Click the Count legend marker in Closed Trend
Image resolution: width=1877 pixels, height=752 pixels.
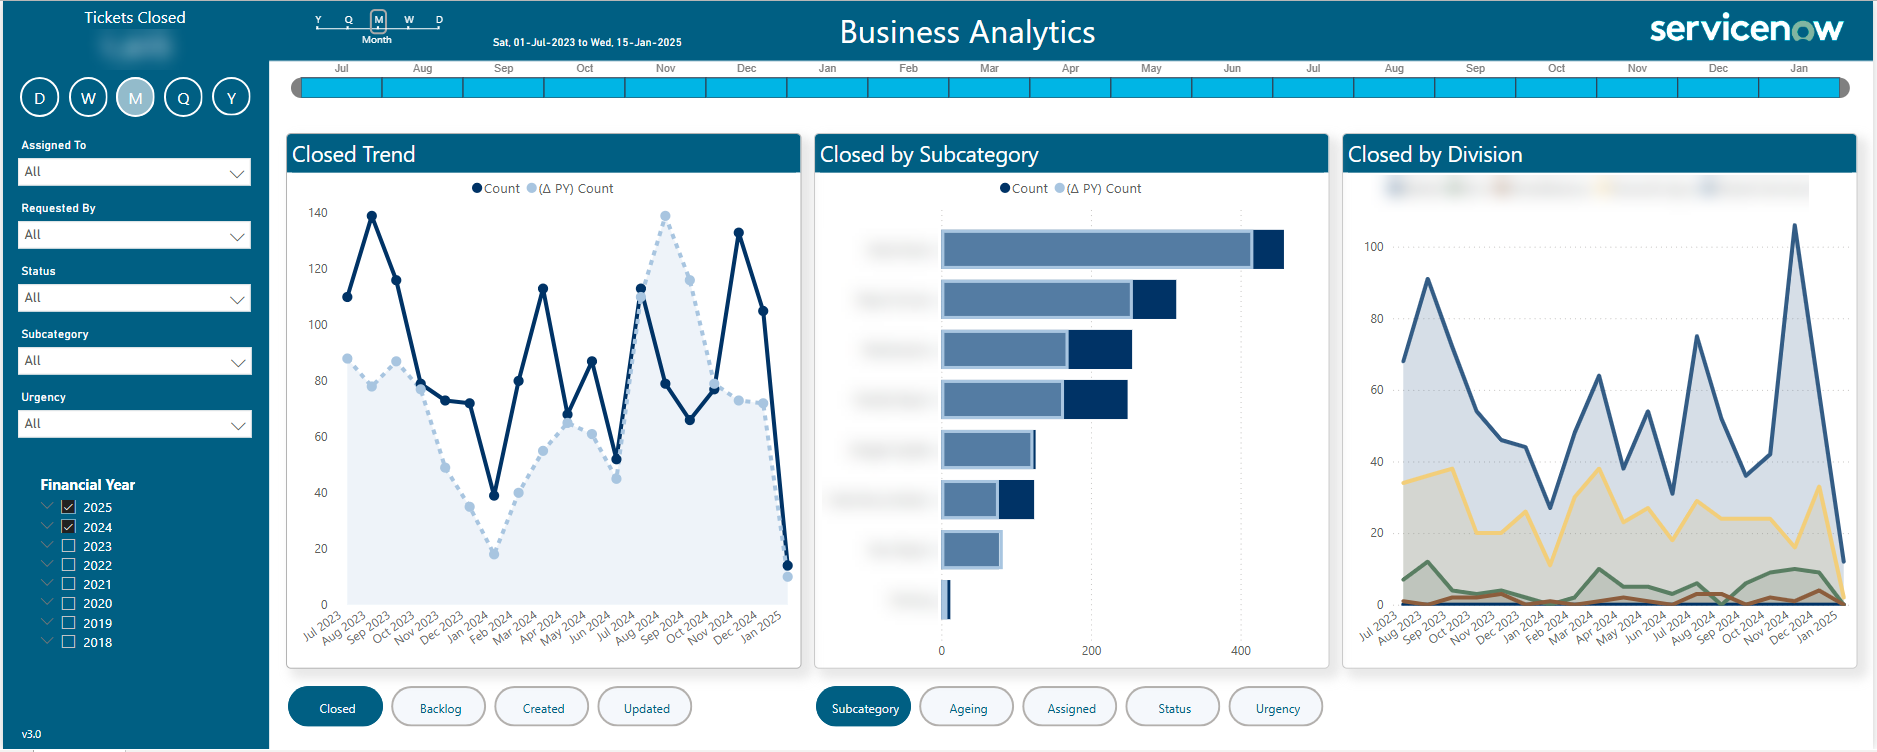478,189
